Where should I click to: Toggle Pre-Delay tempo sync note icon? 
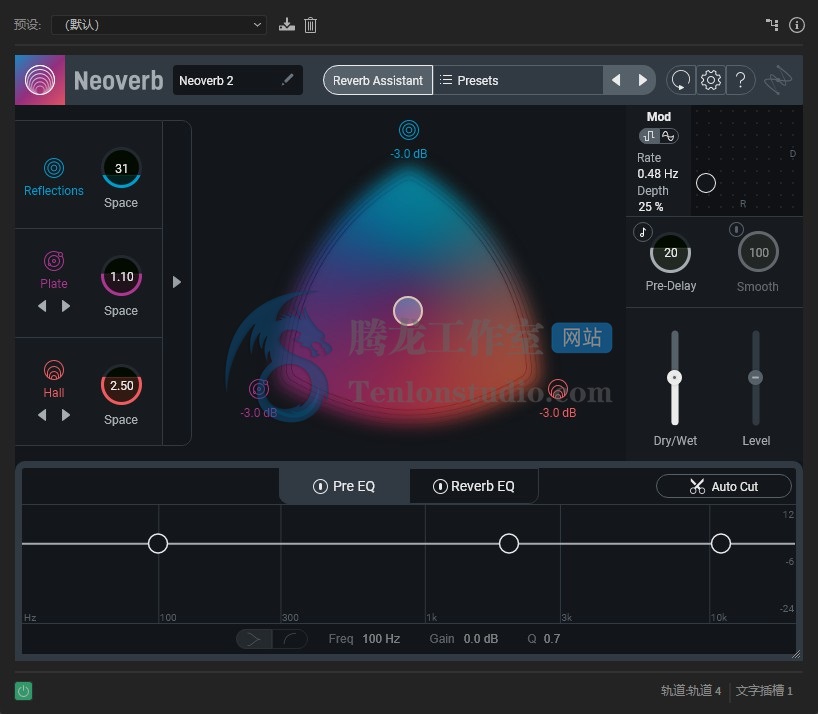643,232
